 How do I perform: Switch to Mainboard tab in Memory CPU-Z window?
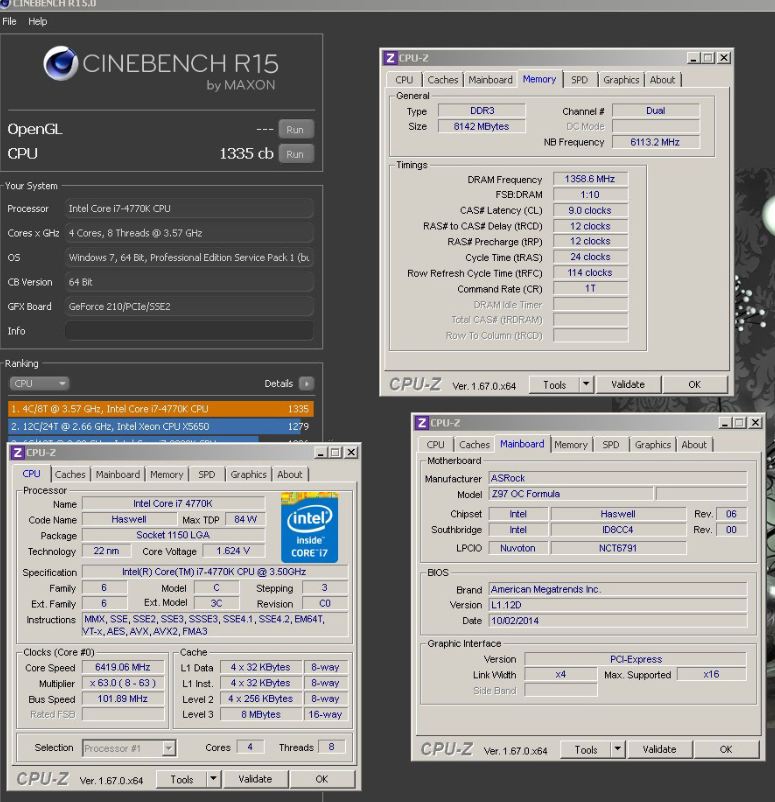coord(490,80)
